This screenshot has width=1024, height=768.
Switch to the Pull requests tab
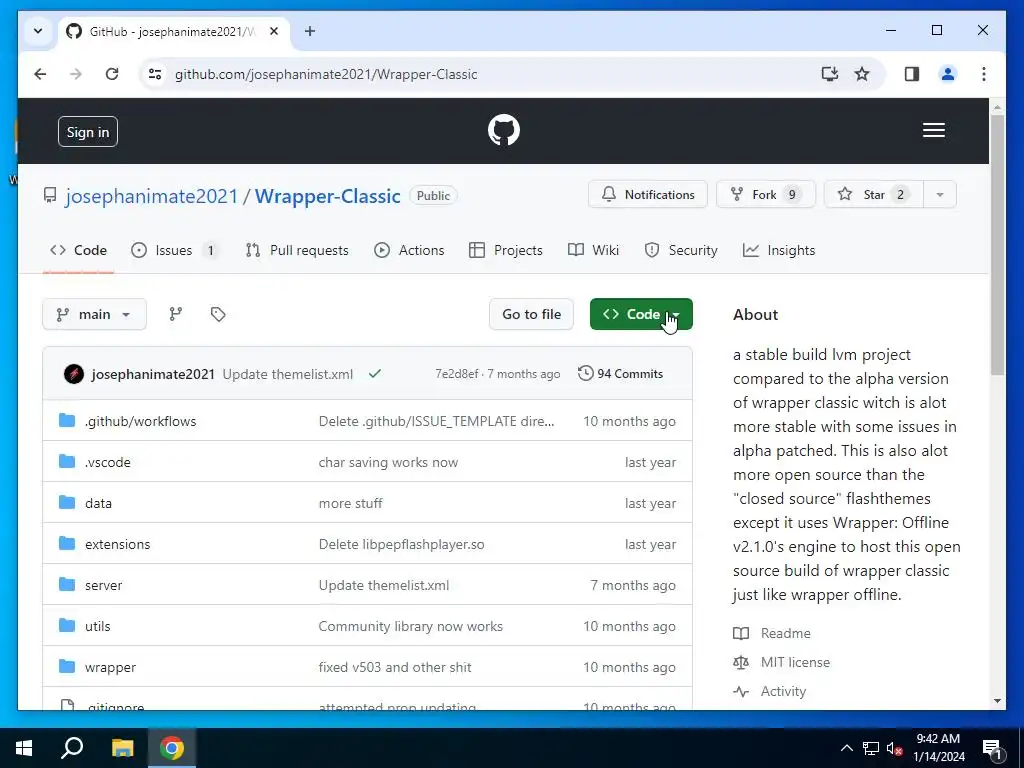point(297,250)
